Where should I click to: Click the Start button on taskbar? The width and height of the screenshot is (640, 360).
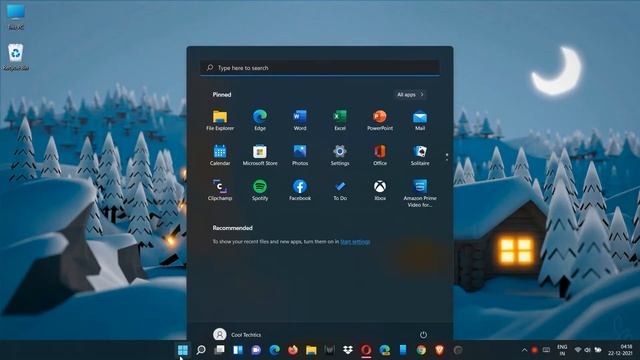click(x=182, y=350)
